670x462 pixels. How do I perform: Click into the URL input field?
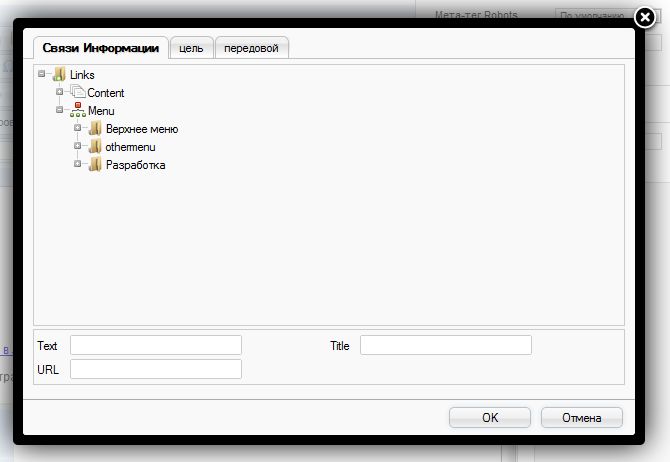[x=156, y=369]
